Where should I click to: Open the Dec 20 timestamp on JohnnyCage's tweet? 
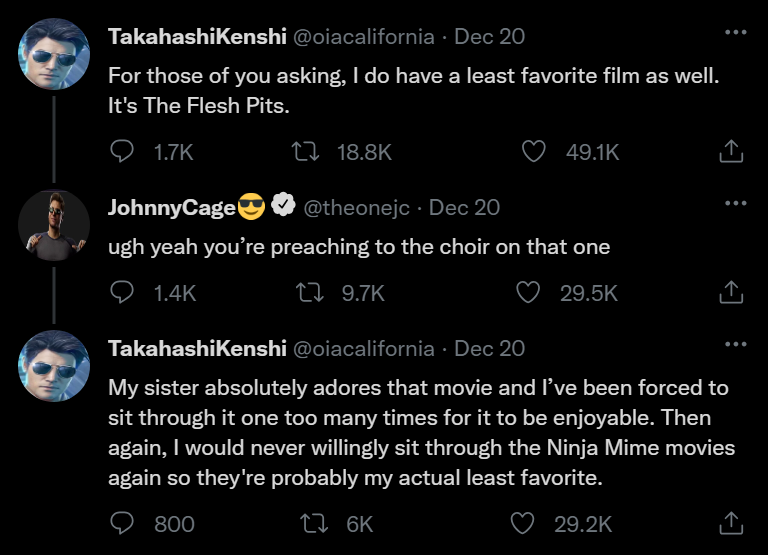tap(464, 208)
